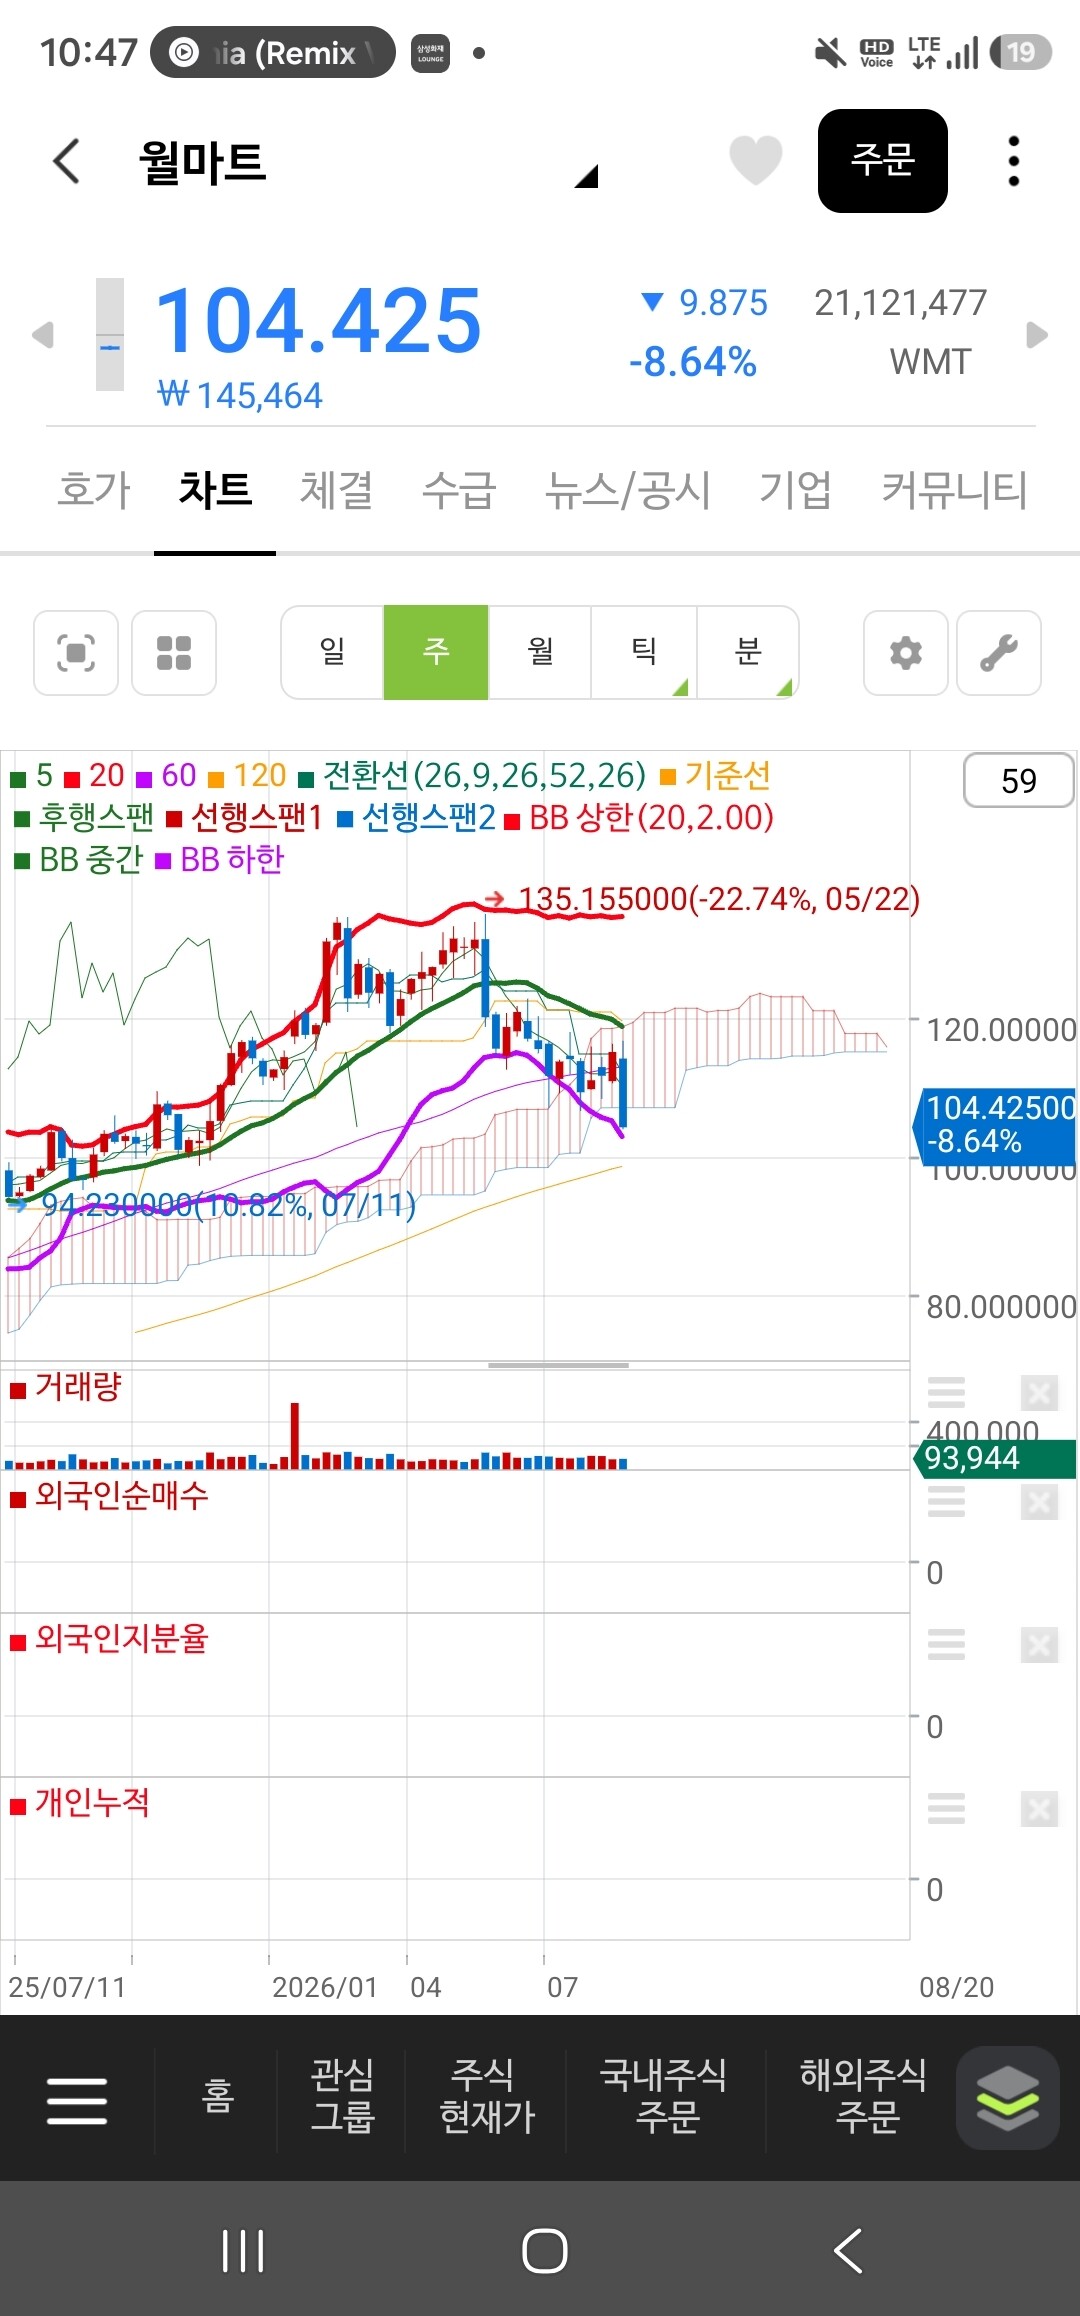Open chart tools wrench icon
The width and height of the screenshot is (1080, 2316).
(x=999, y=653)
